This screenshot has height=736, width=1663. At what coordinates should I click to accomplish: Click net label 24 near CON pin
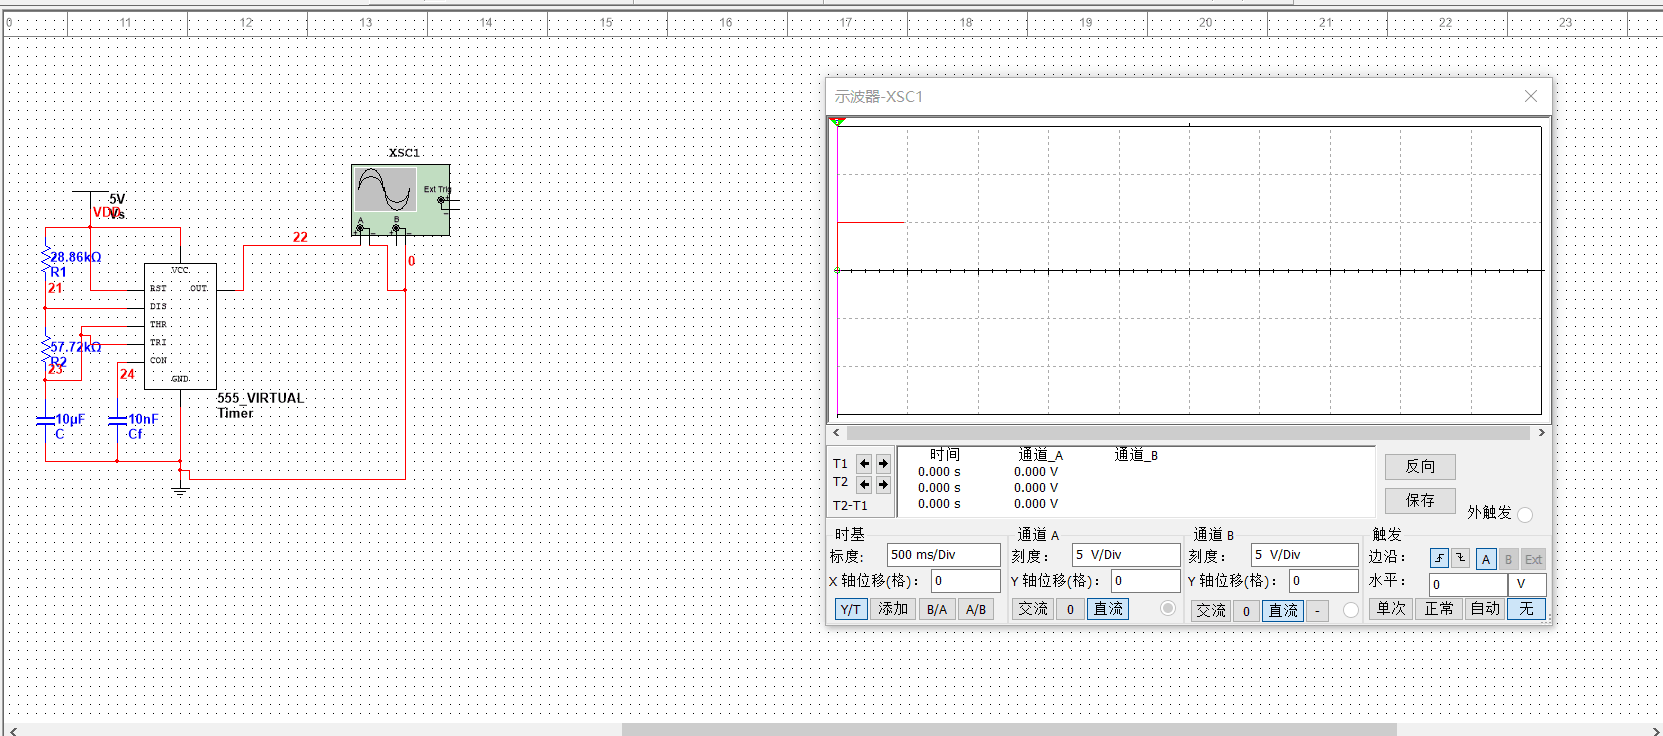[127, 374]
